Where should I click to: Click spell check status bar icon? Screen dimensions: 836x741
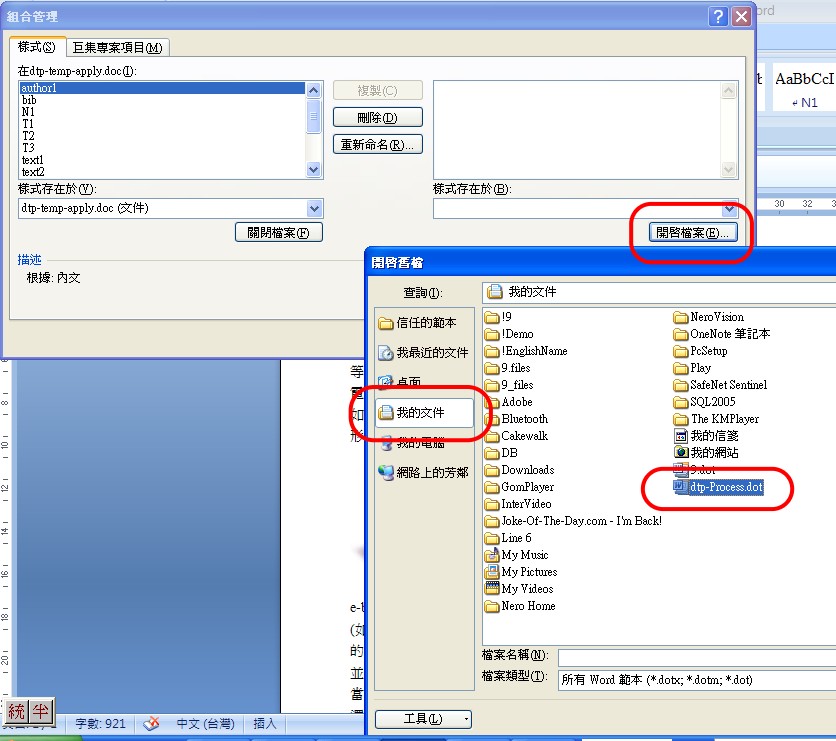pos(152,724)
